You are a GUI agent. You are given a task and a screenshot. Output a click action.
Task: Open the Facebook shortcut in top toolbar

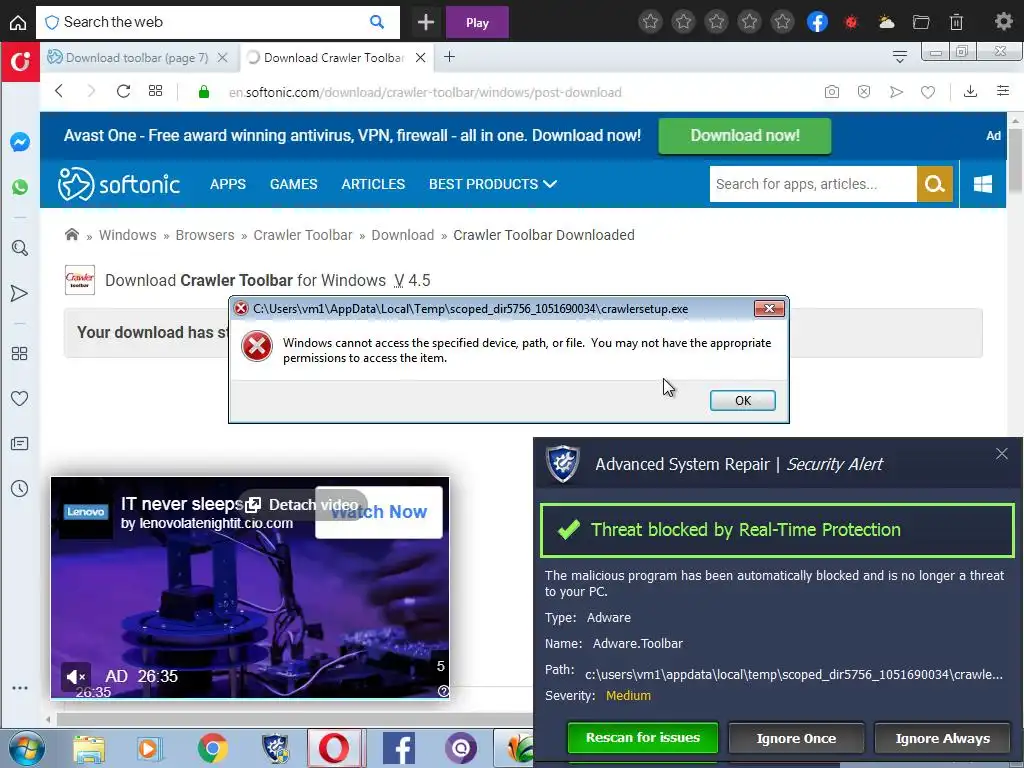[817, 22]
